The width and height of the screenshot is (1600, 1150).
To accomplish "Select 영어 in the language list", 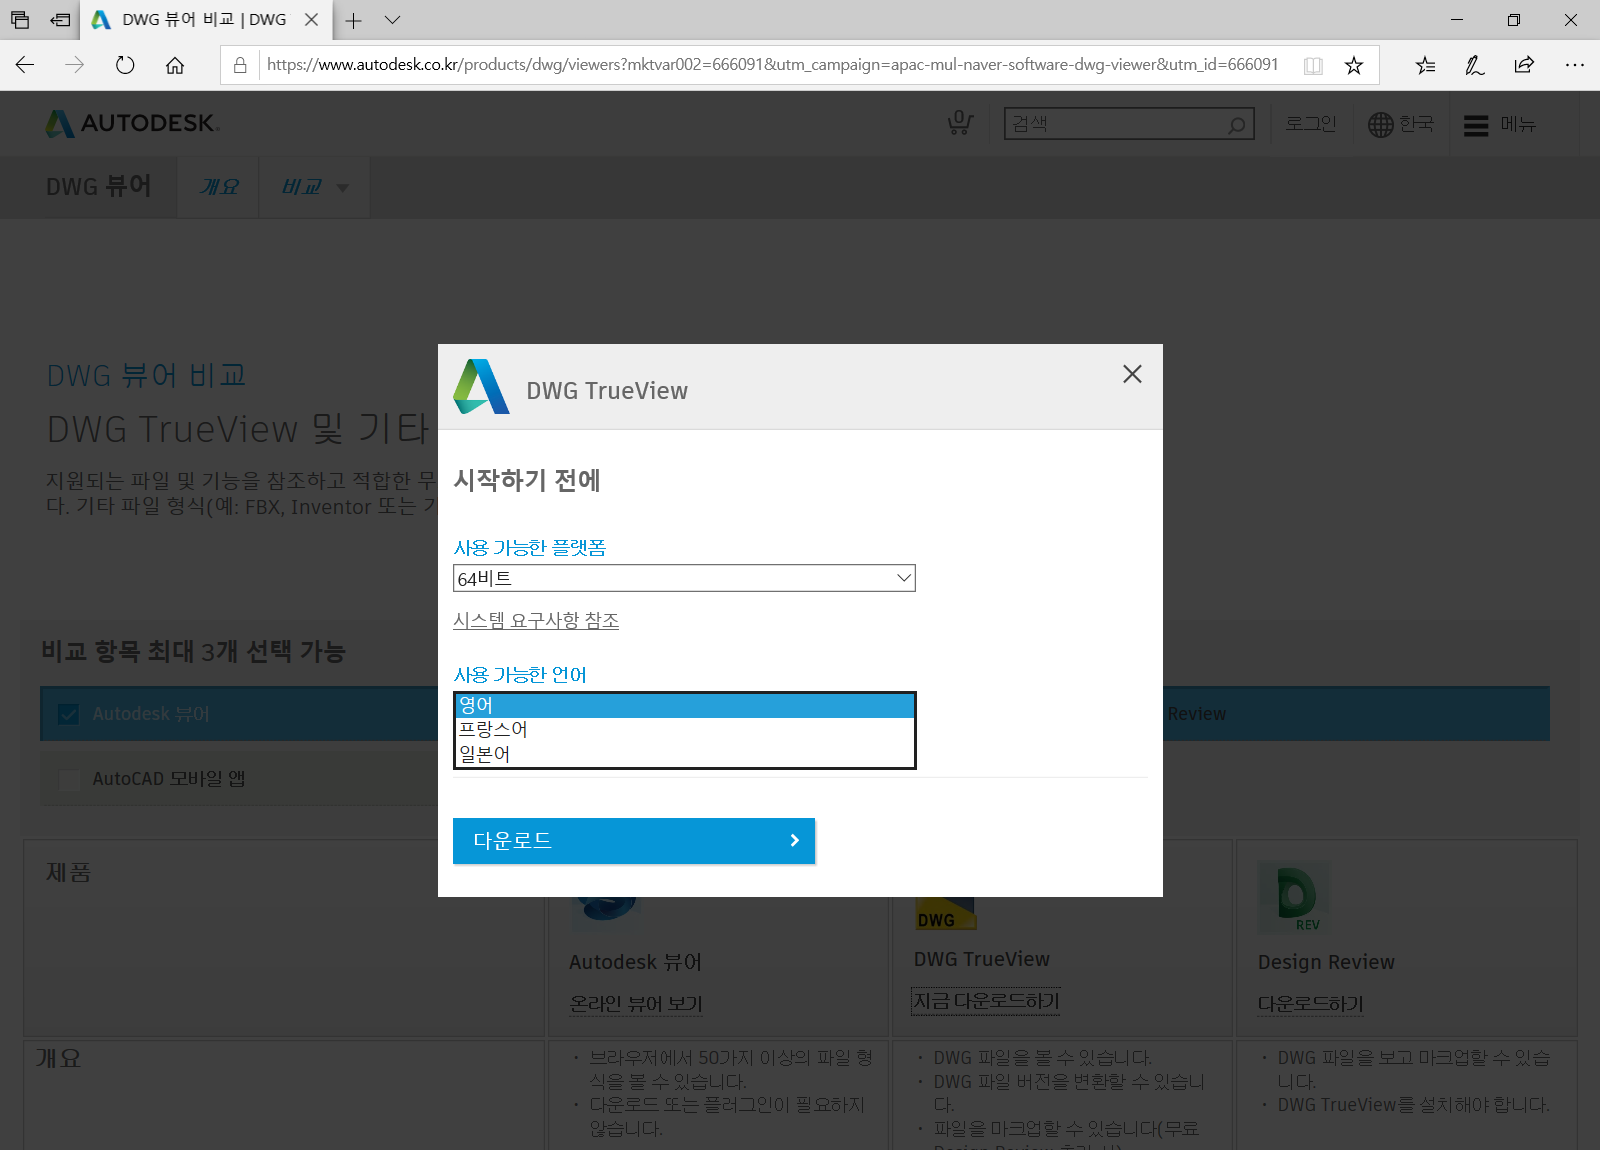I will (x=685, y=706).
